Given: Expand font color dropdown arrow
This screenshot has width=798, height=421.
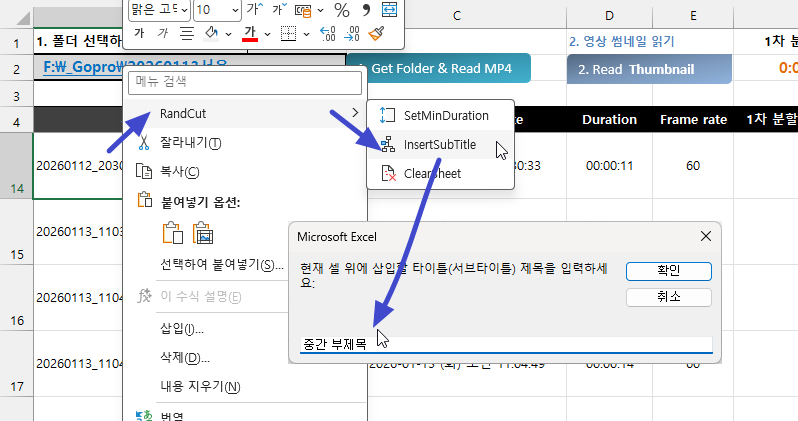Looking at the screenshot, I should click(268, 34).
